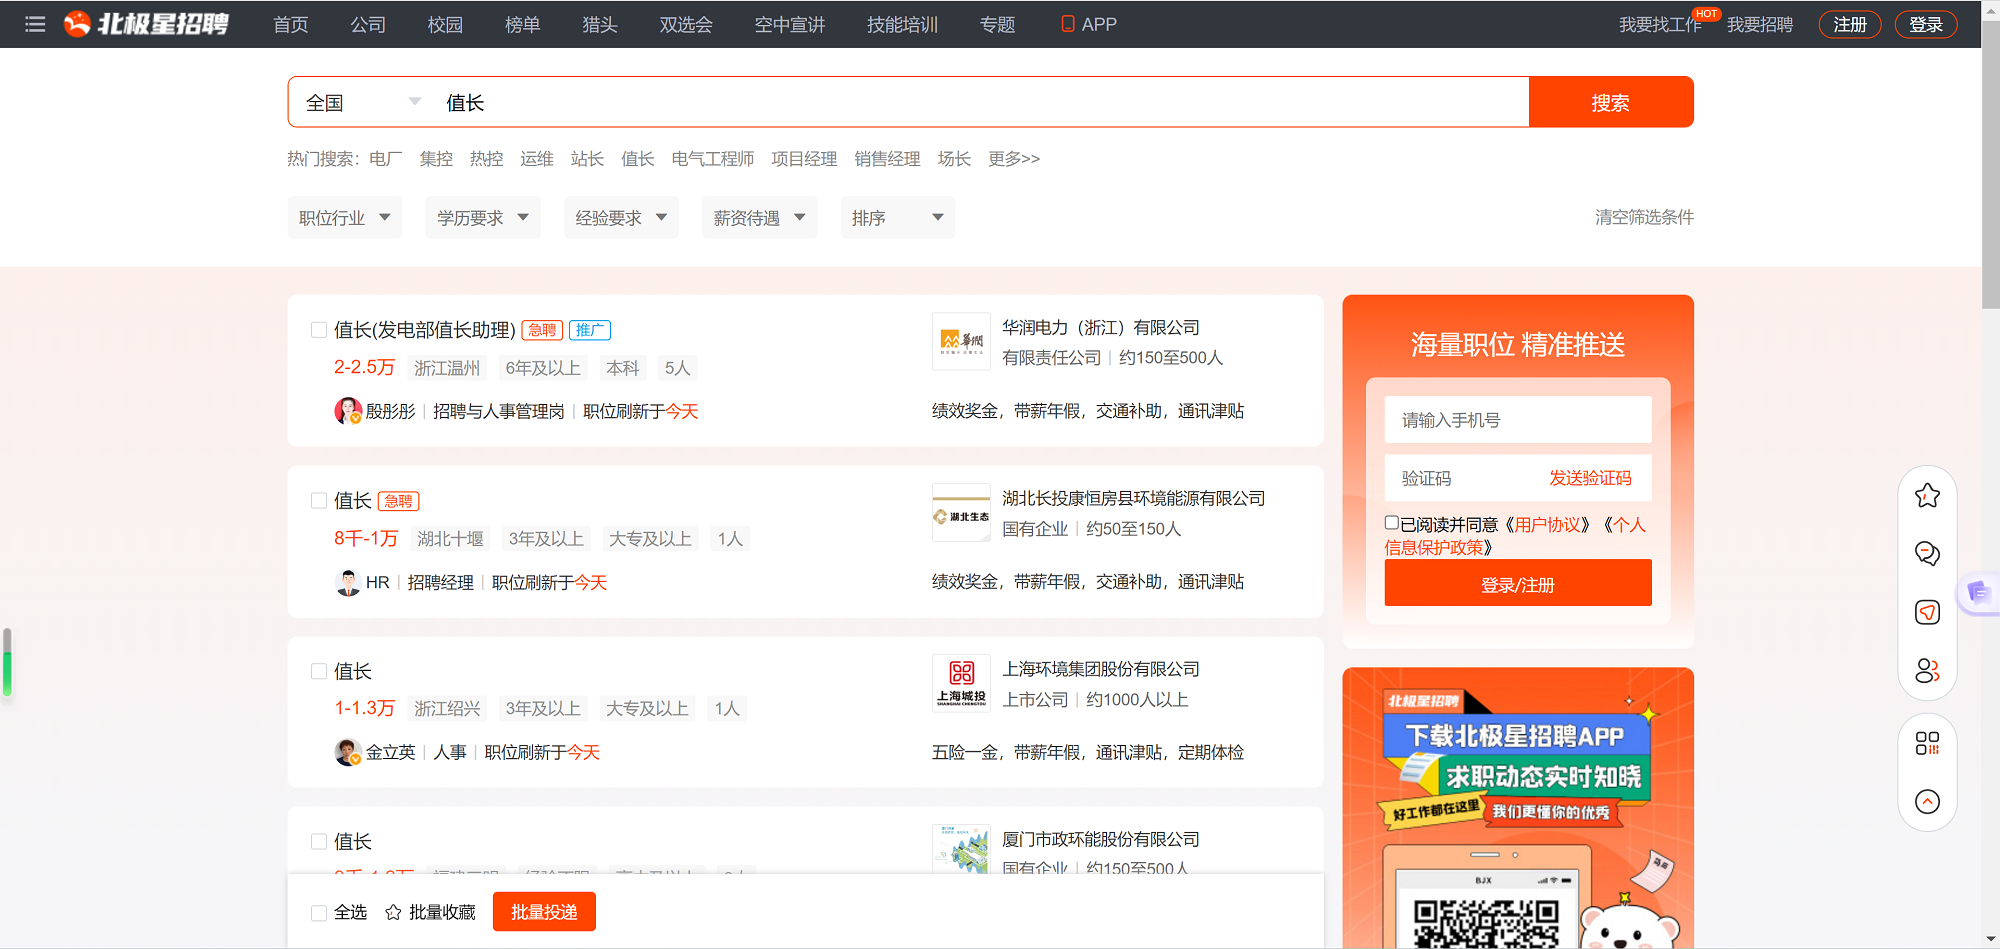Click the 北极星招聘 logo

click(x=146, y=24)
